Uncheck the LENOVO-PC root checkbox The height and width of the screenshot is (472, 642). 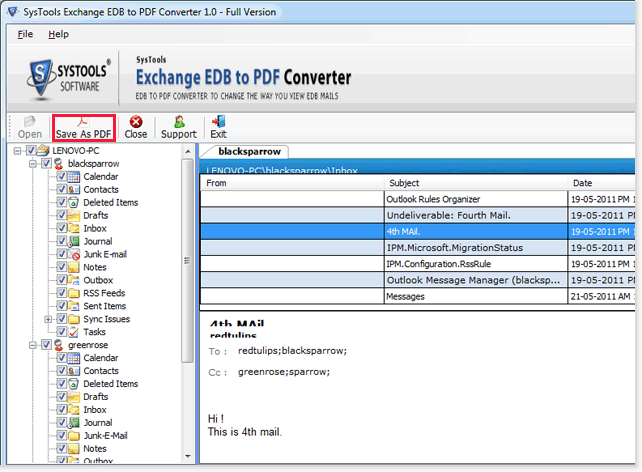(31, 151)
